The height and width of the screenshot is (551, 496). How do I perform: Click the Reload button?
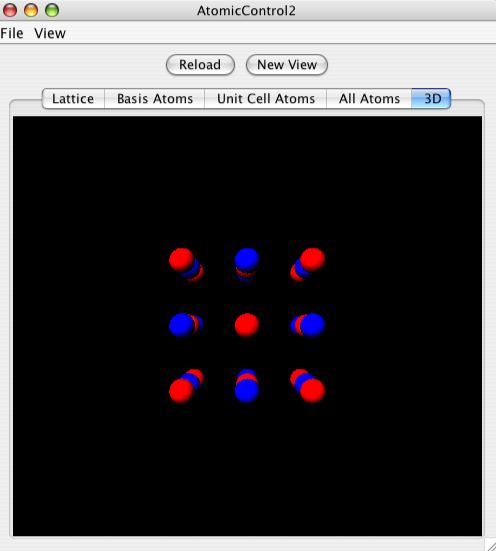point(200,65)
